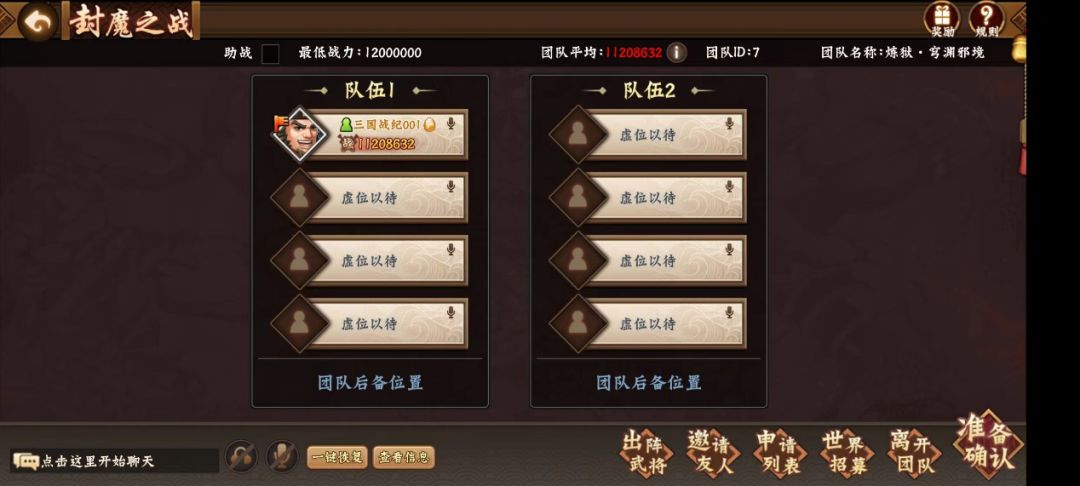Select 世界招募 world recruit
This screenshot has width=1080, height=486.
(846, 454)
